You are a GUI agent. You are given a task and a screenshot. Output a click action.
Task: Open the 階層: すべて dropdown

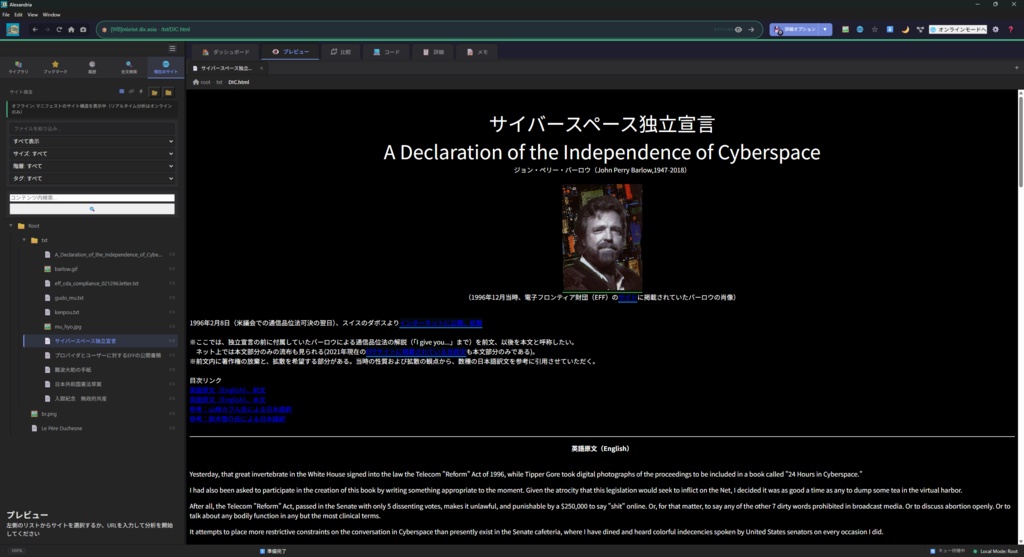(92, 166)
